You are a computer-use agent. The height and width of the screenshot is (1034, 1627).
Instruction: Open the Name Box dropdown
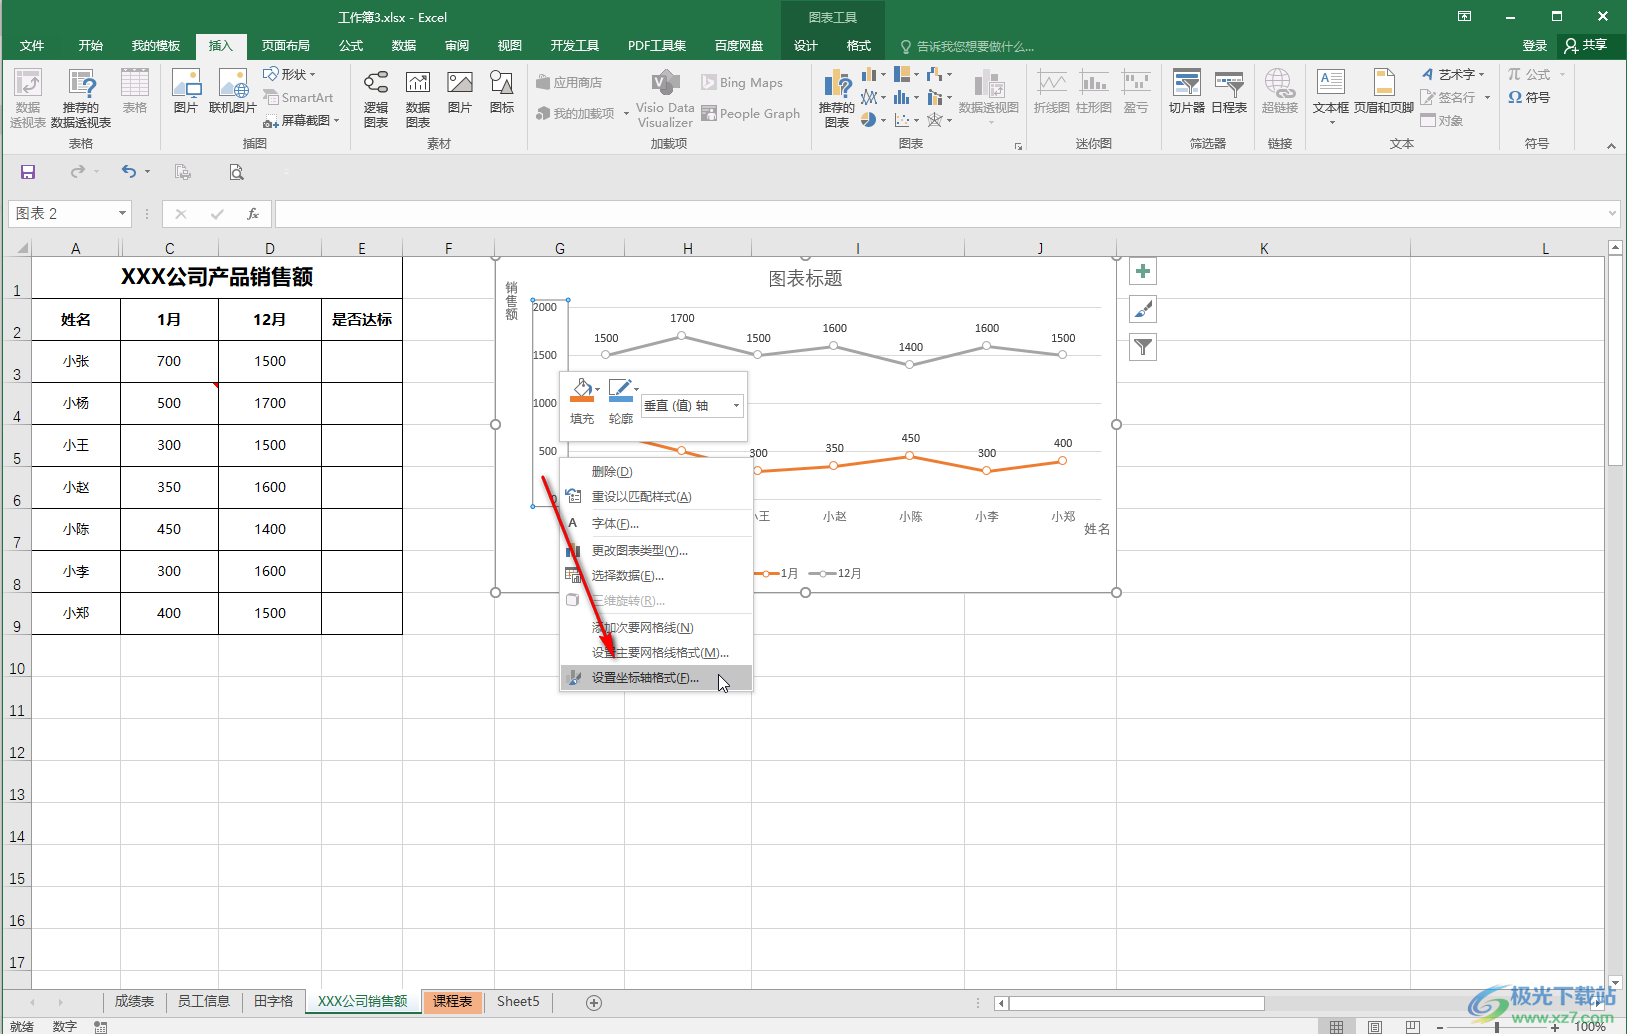122,213
